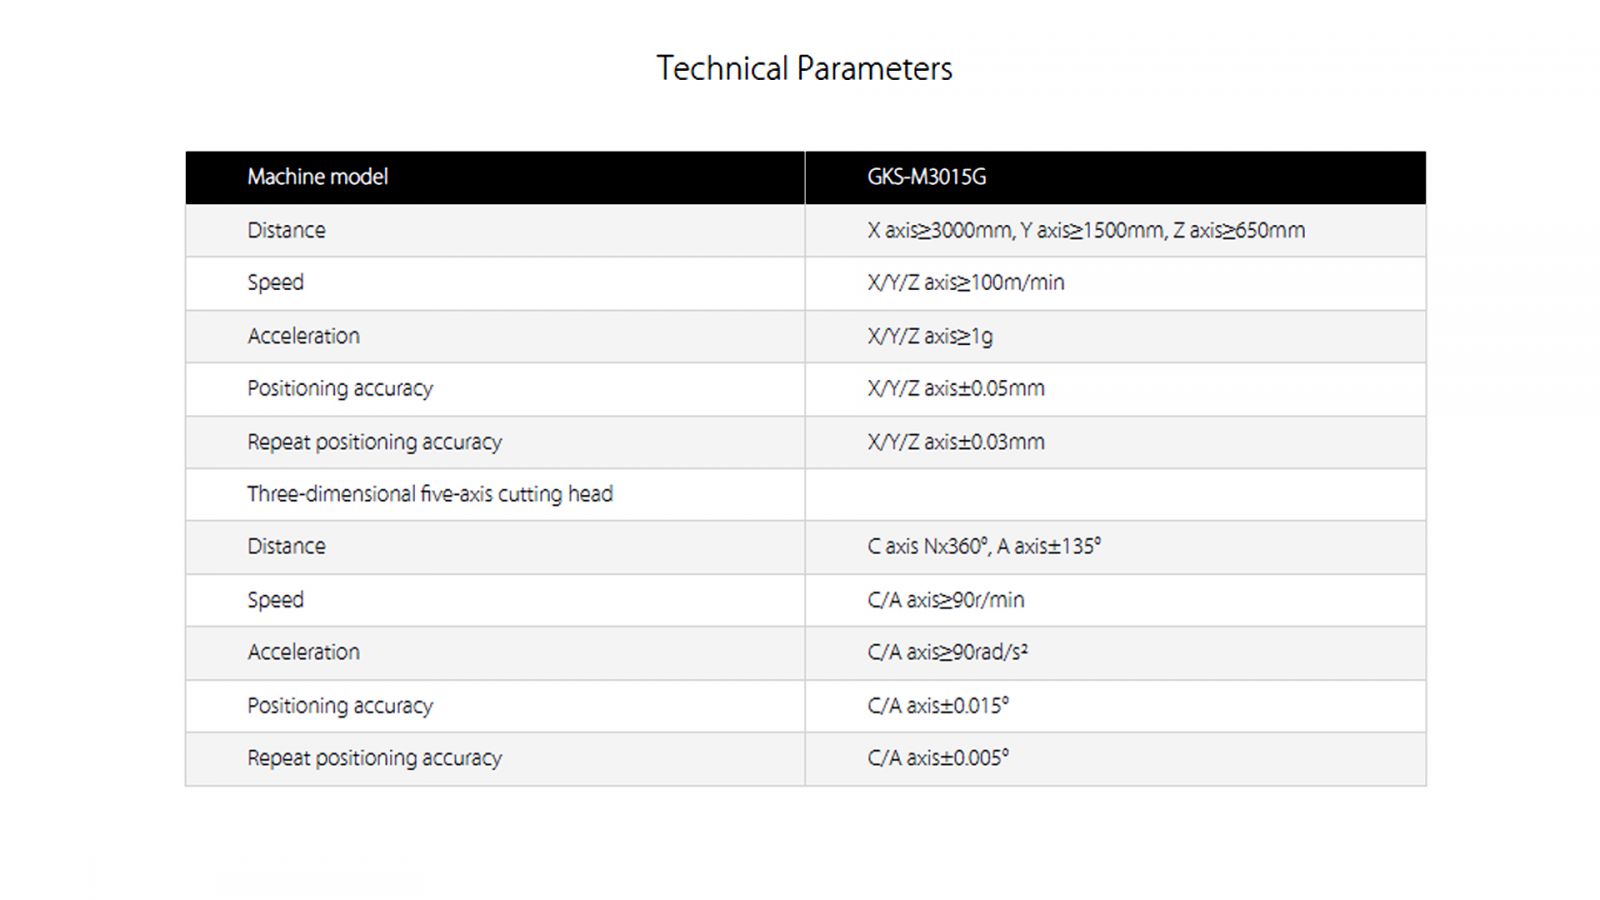
Task: Select the first Distance row label
Action: (x=286, y=230)
